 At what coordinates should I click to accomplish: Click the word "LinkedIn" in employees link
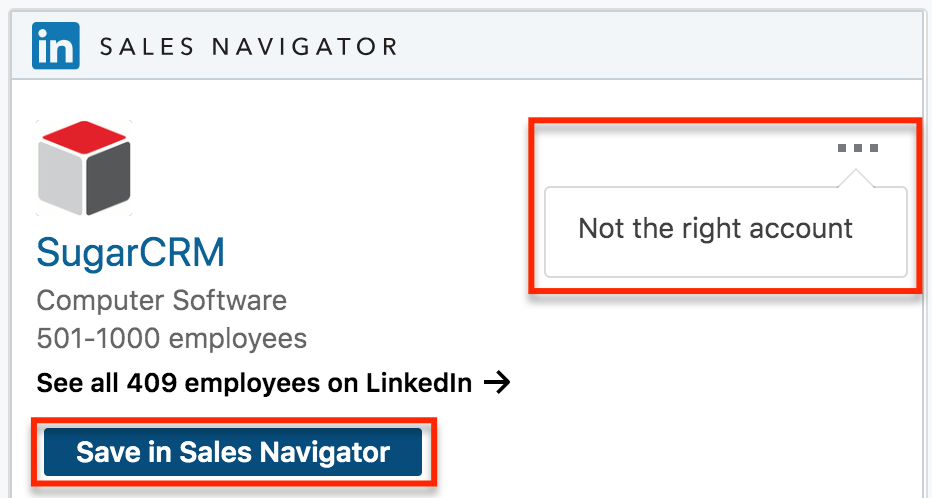pos(418,382)
